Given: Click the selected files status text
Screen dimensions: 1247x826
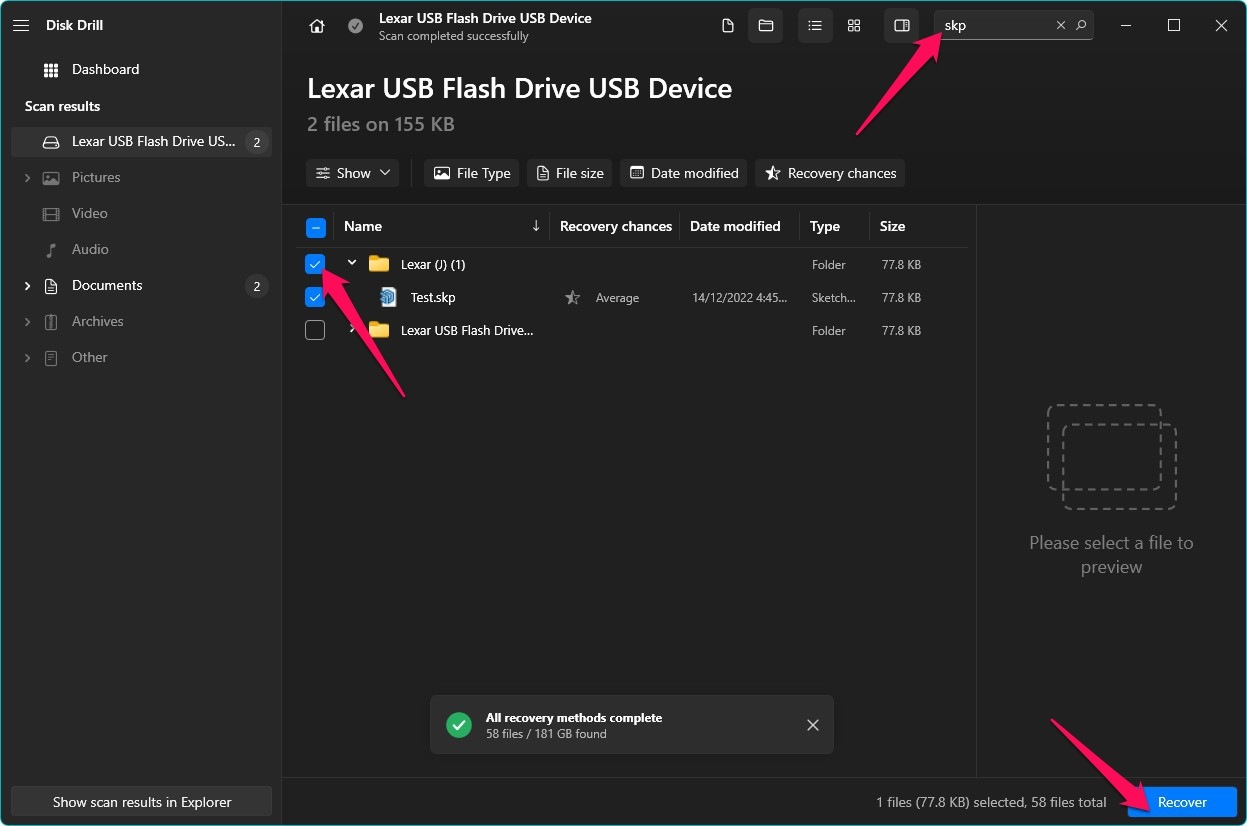Looking at the screenshot, I should click(991, 802).
